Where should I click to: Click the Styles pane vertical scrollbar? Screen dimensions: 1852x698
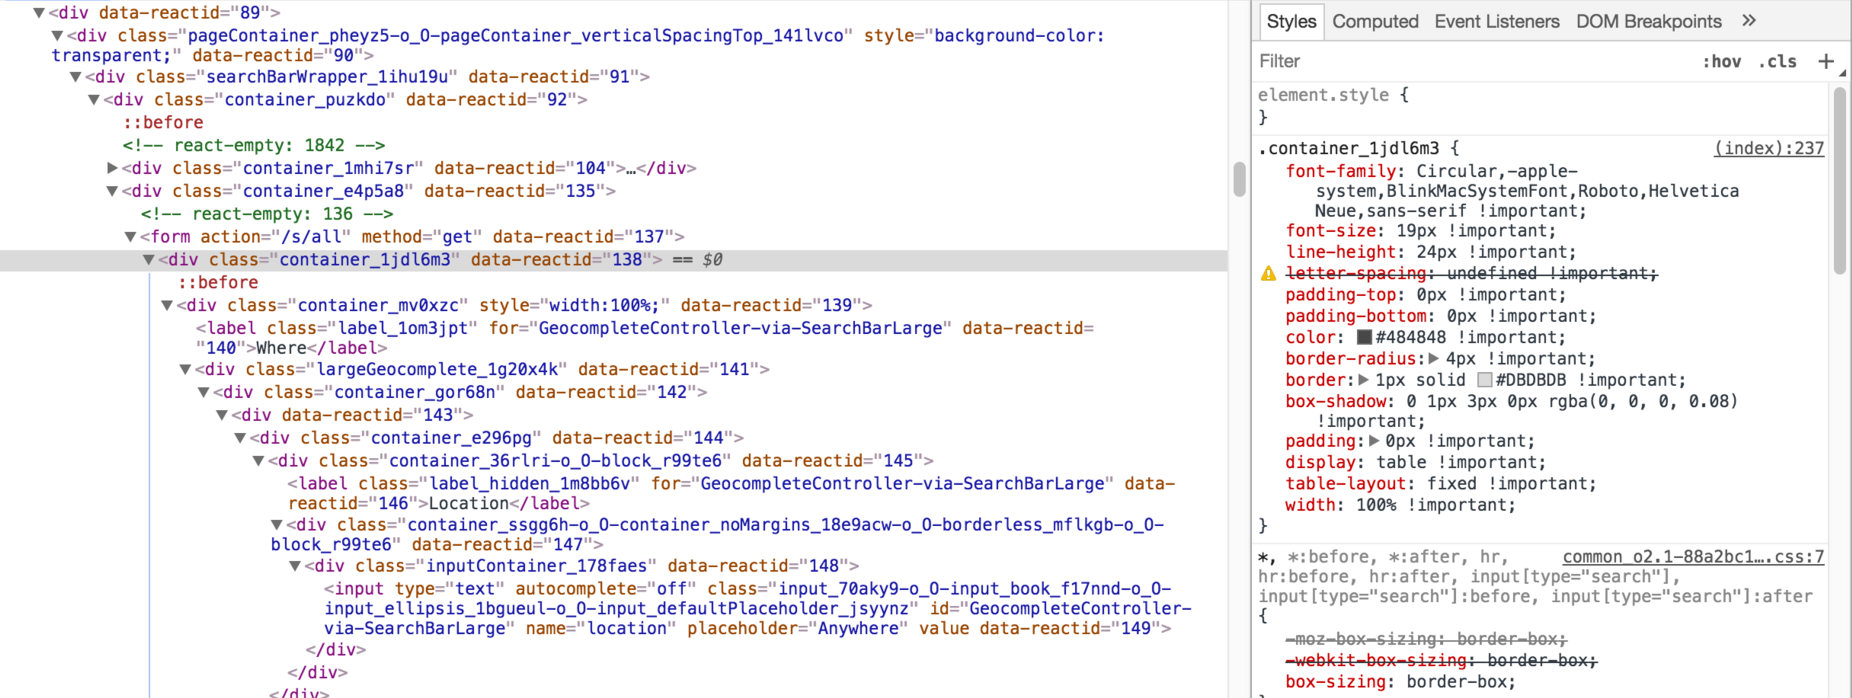tap(1840, 180)
